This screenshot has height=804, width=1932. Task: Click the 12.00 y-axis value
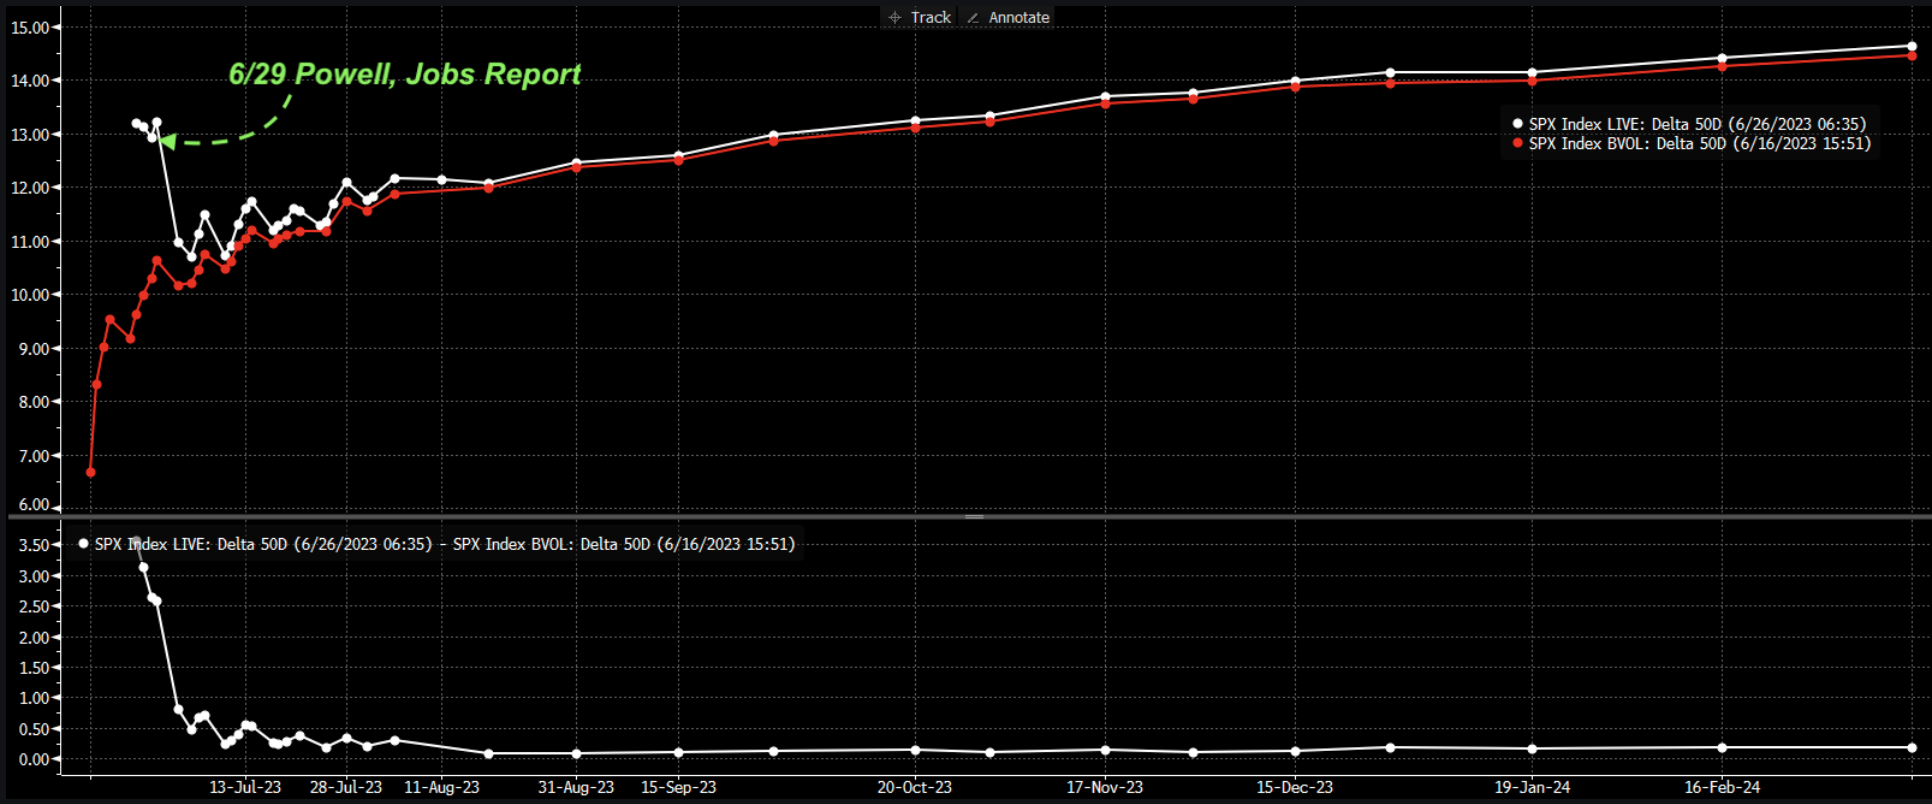tap(30, 188)
